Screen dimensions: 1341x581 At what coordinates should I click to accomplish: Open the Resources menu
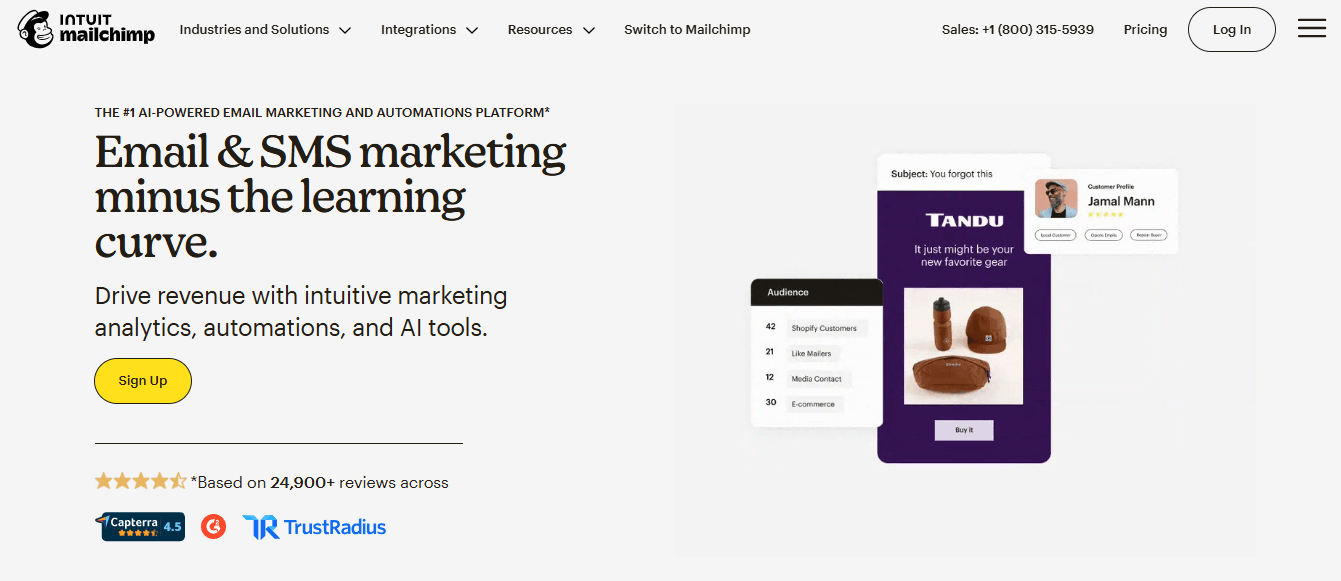pyautogui.click(x=551, y=29)
